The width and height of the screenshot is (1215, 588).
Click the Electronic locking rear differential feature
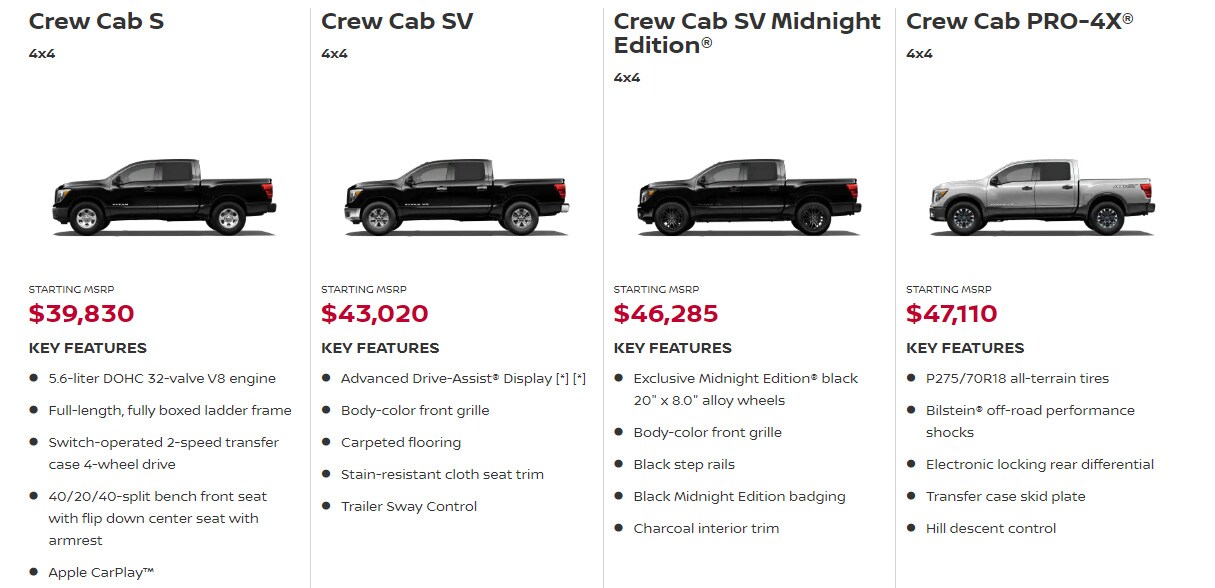1040,465
